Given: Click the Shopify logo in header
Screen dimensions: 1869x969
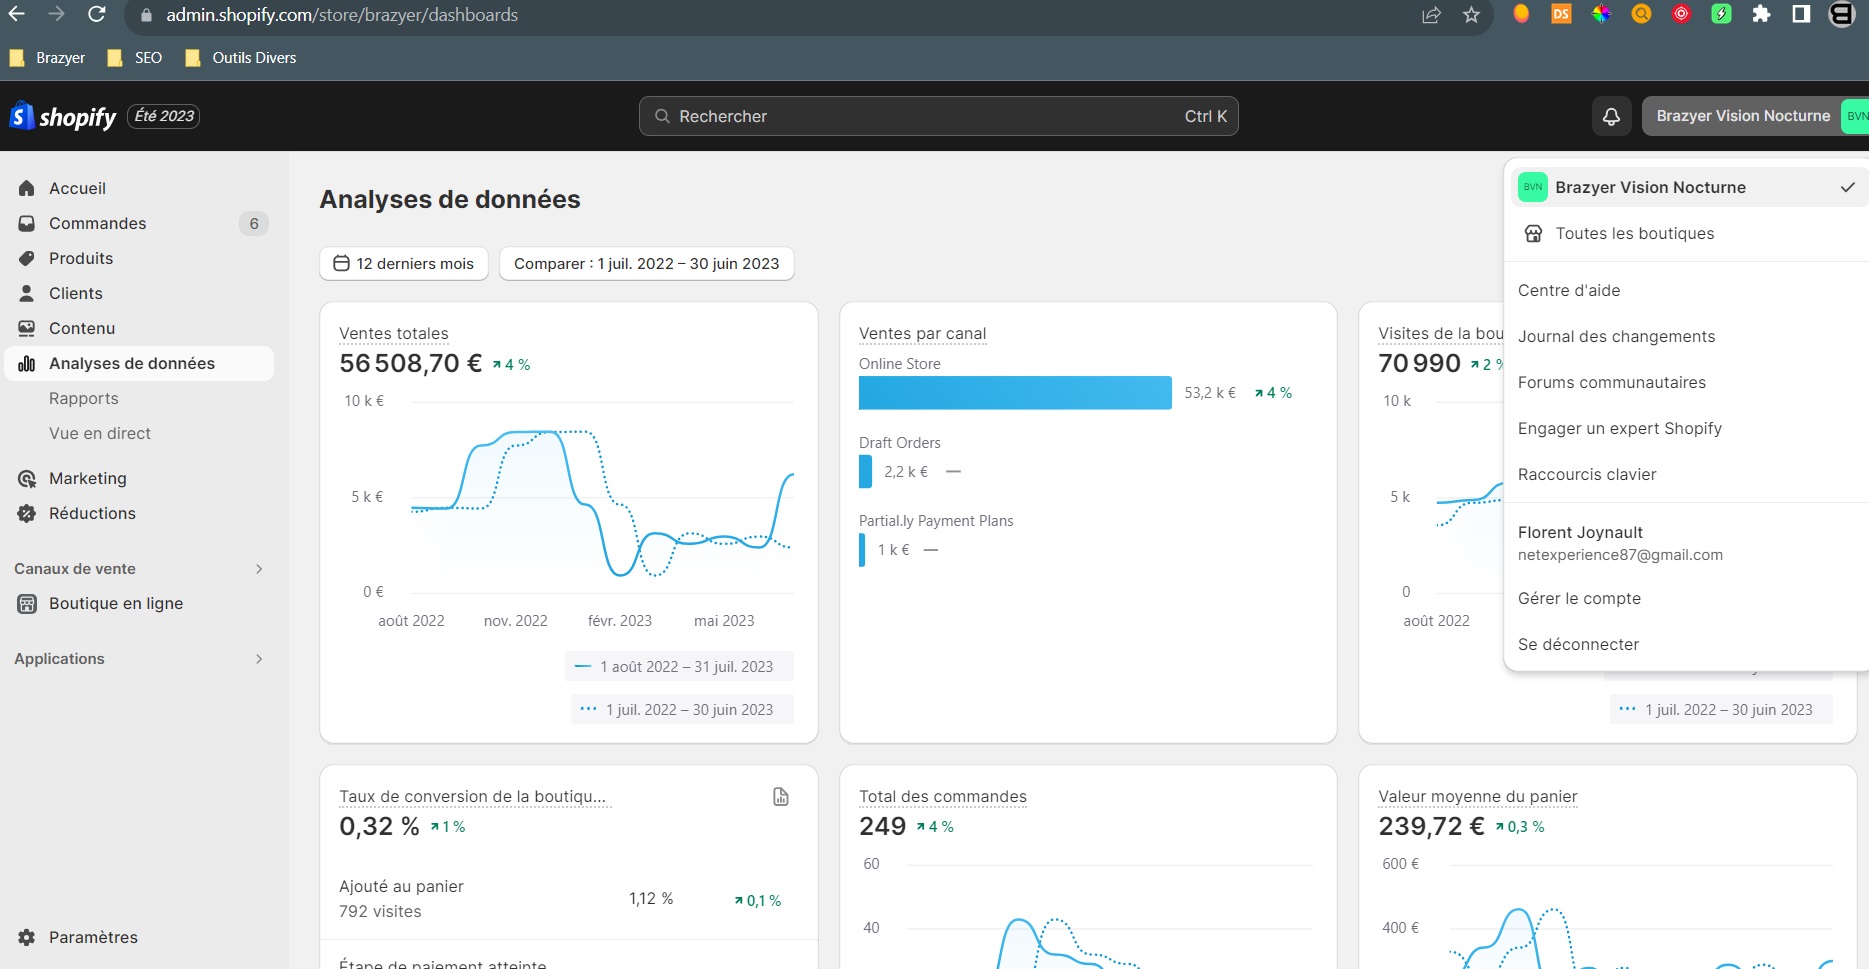Looking at the screenshot, I should click(62, 117).
